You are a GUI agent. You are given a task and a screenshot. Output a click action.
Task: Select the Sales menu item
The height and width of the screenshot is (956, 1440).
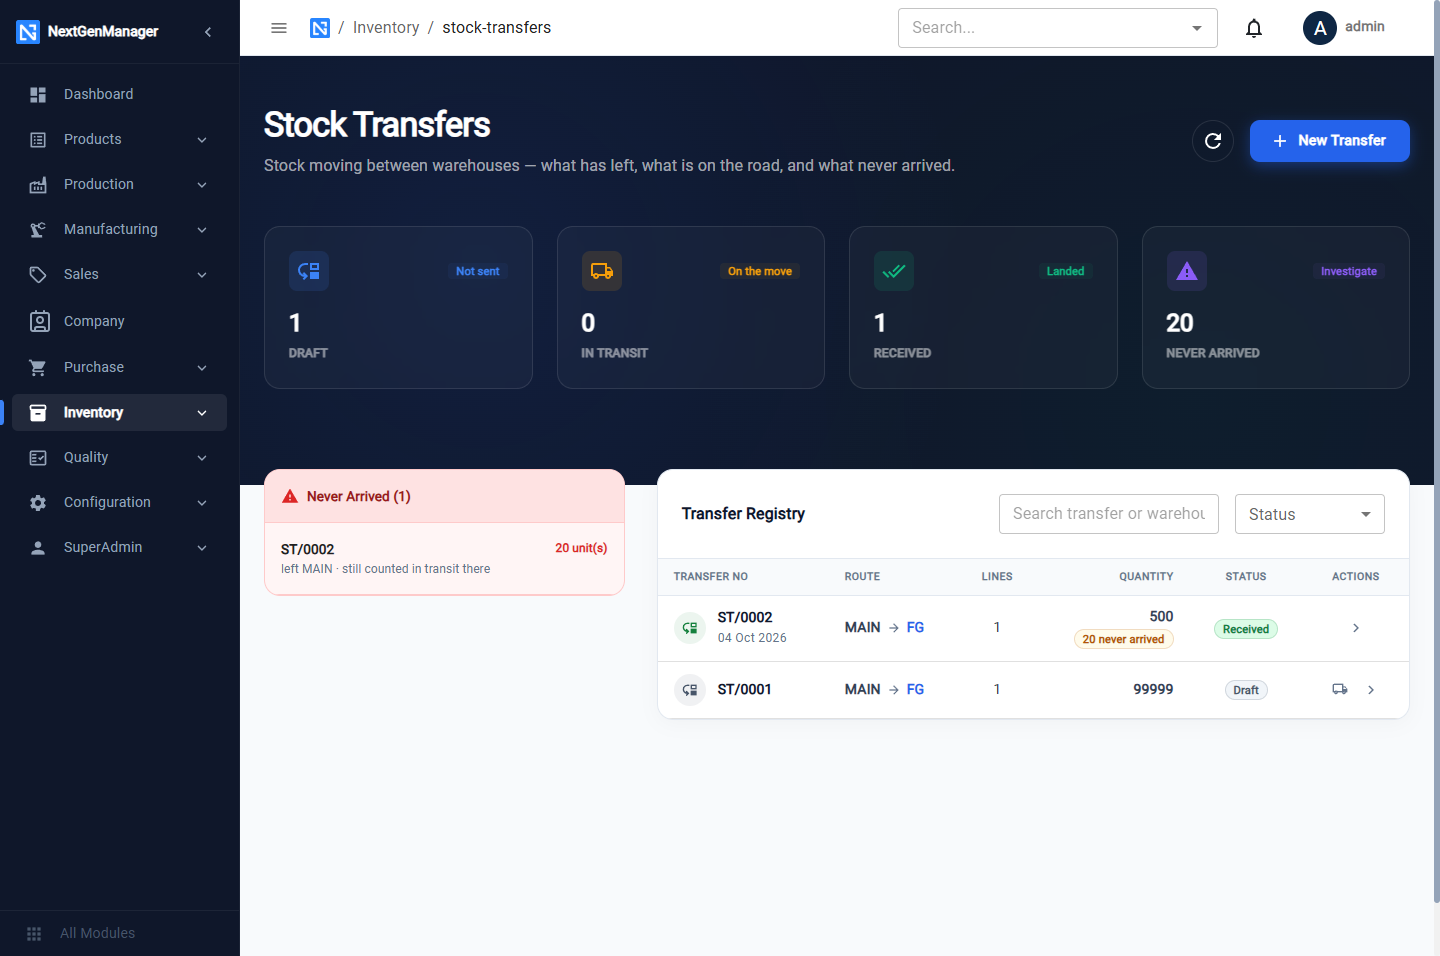(120, 274)
